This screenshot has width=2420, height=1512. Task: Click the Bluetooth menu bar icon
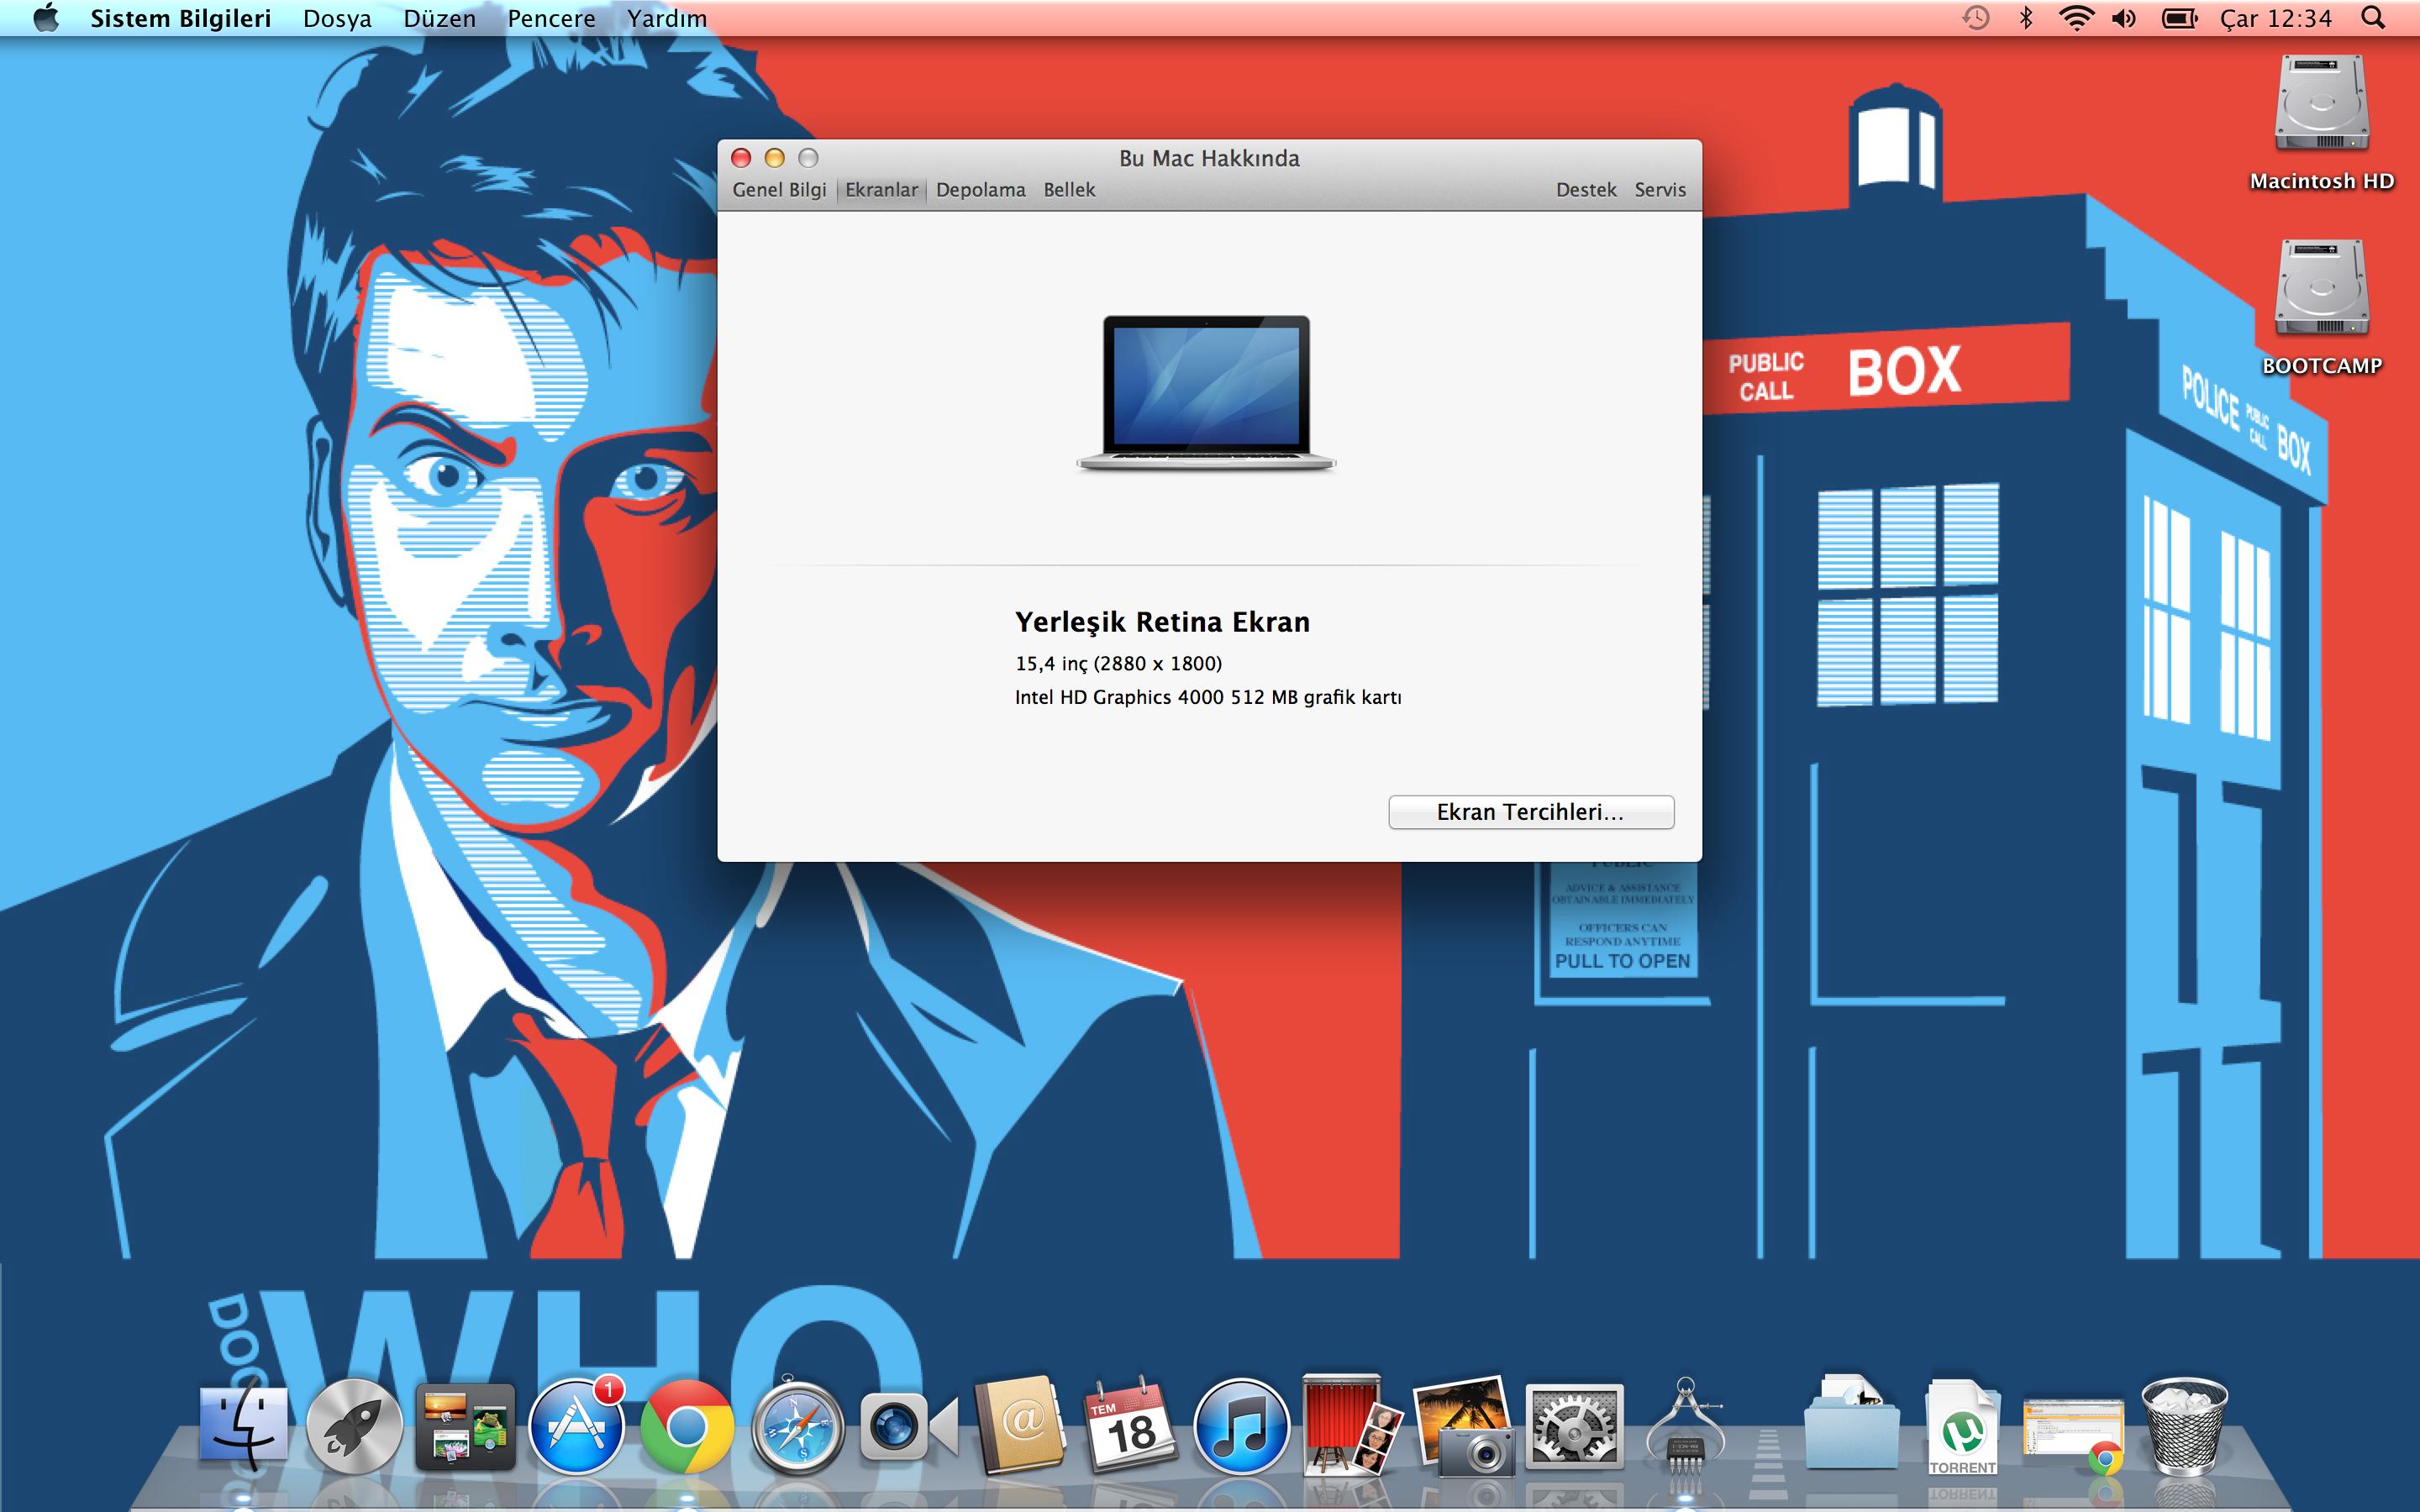[x=2026, y=18]
